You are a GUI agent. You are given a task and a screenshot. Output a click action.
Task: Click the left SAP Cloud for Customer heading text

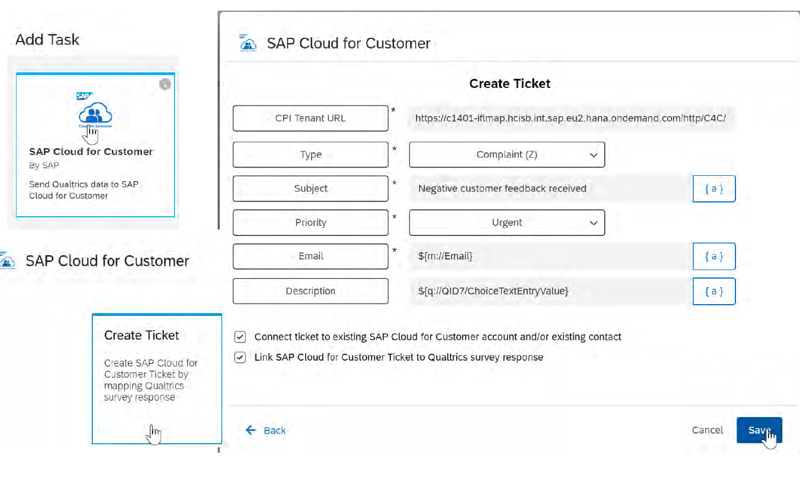107,261
